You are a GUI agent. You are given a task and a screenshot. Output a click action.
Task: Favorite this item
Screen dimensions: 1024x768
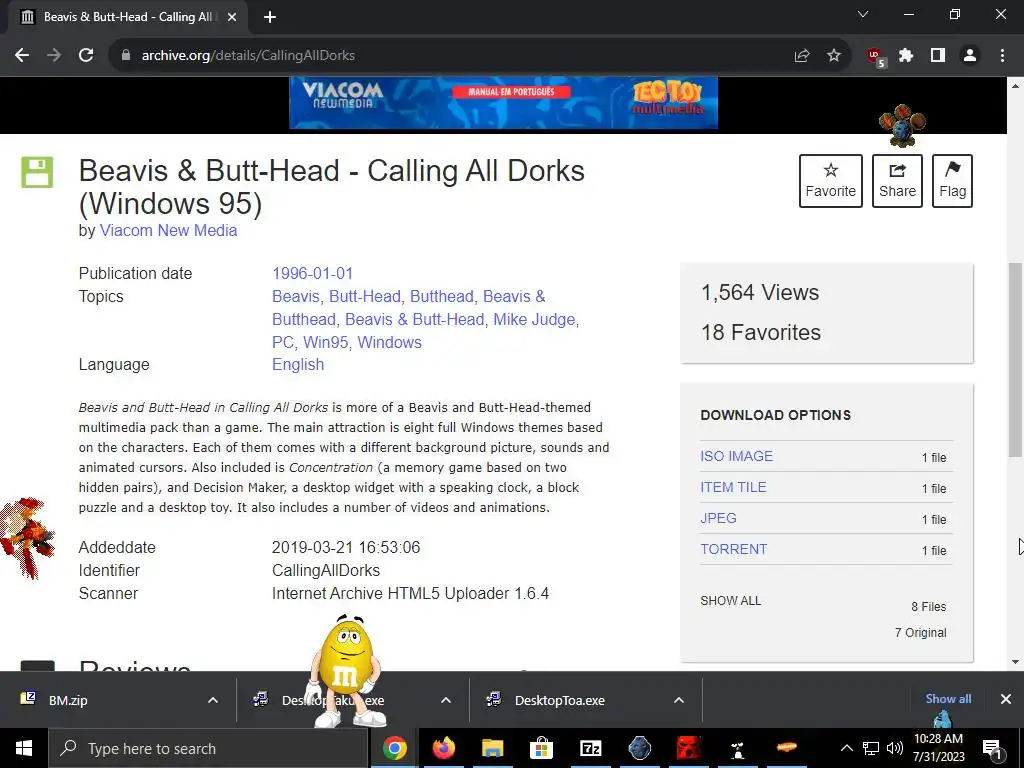[x=831, y=181]
